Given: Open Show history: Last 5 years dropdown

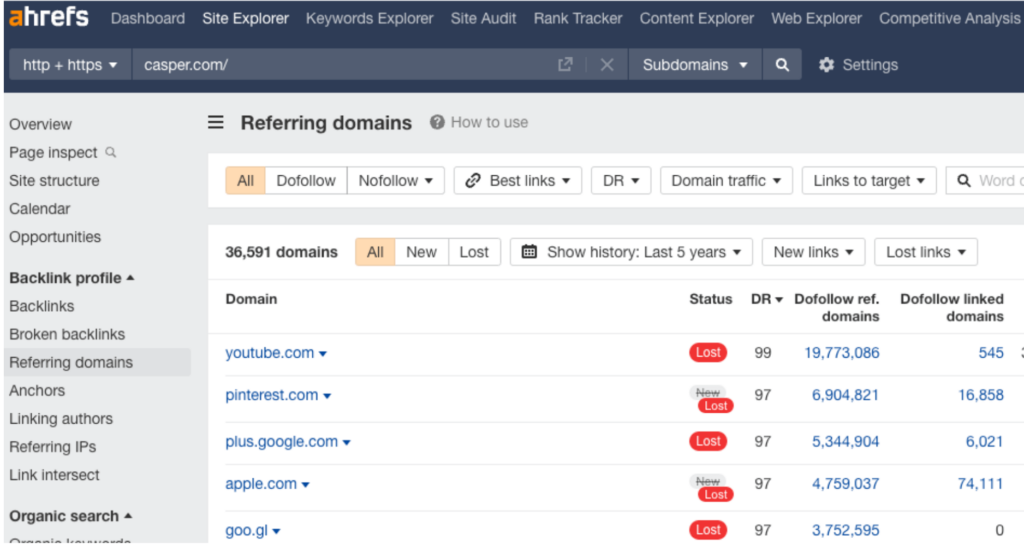Looking at the screenshot, I should click(x=631, y=252).
